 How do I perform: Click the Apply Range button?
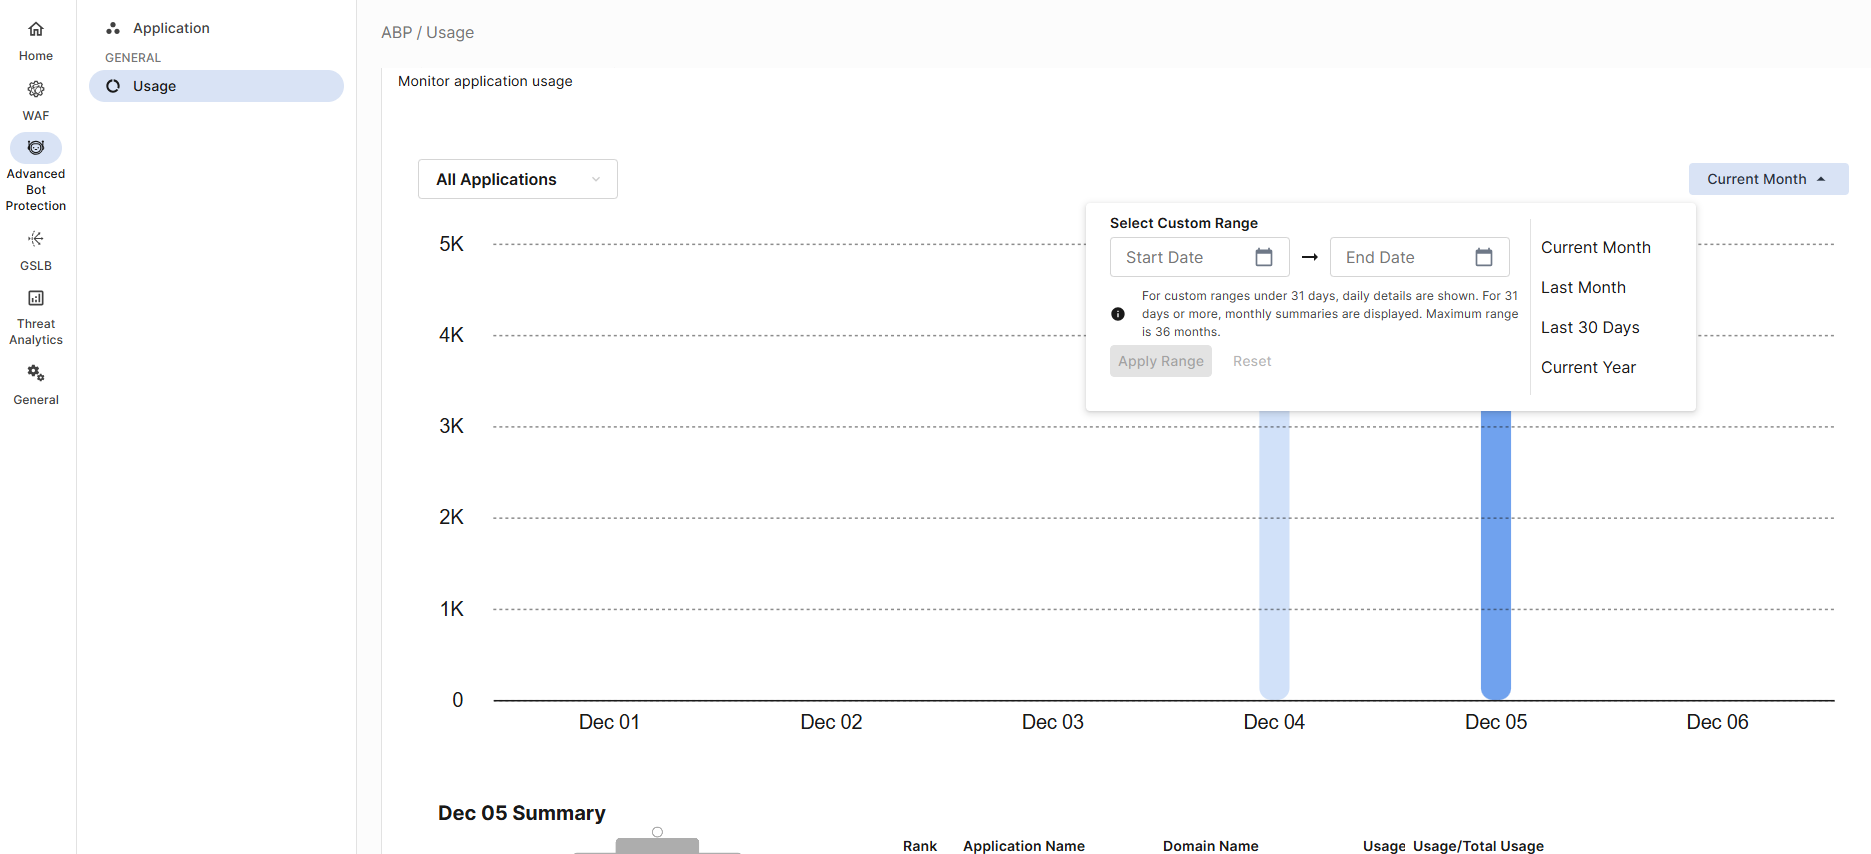point(1161,361)
